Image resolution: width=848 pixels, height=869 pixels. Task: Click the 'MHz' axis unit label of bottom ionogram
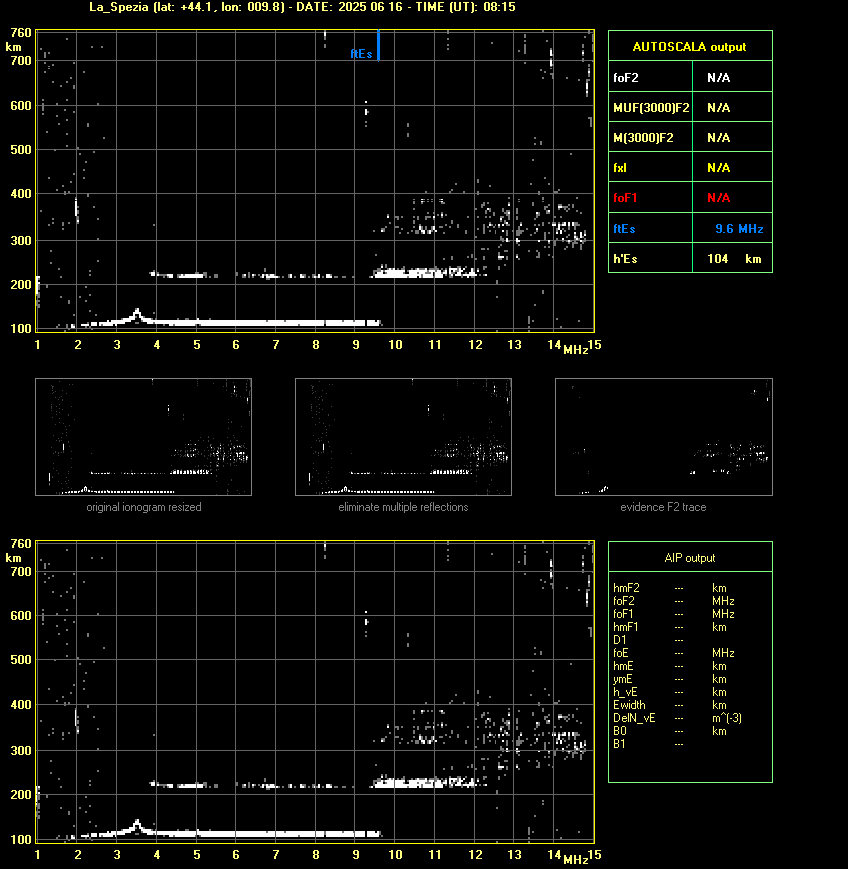click(575, 860)
